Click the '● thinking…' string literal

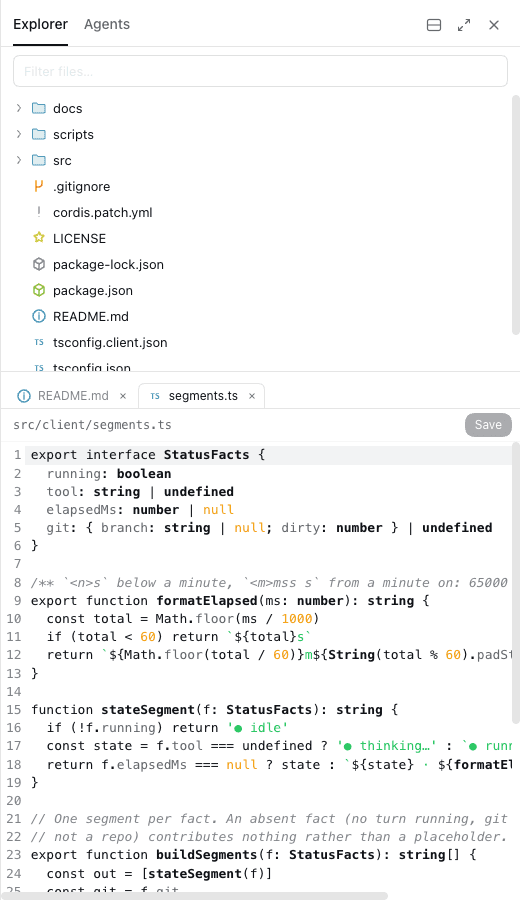tap(387, 746)
